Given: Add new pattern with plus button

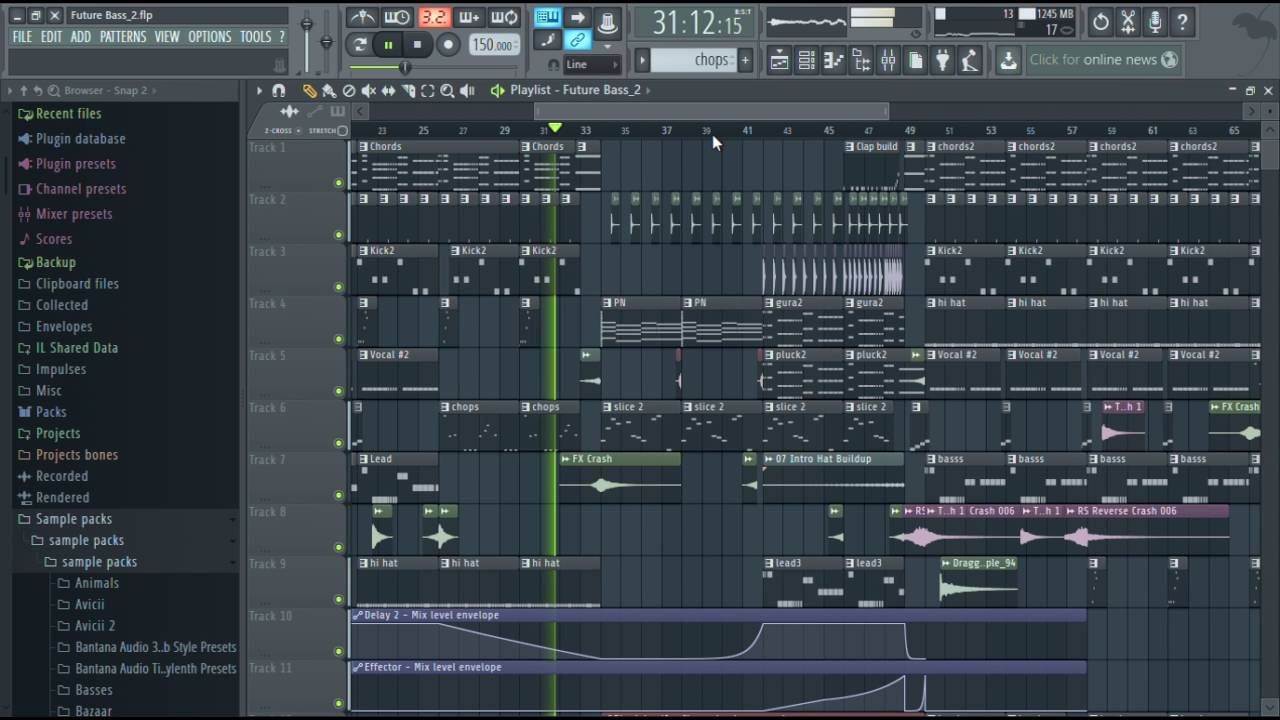Looking at the screenshot, I should pos(745,60).
